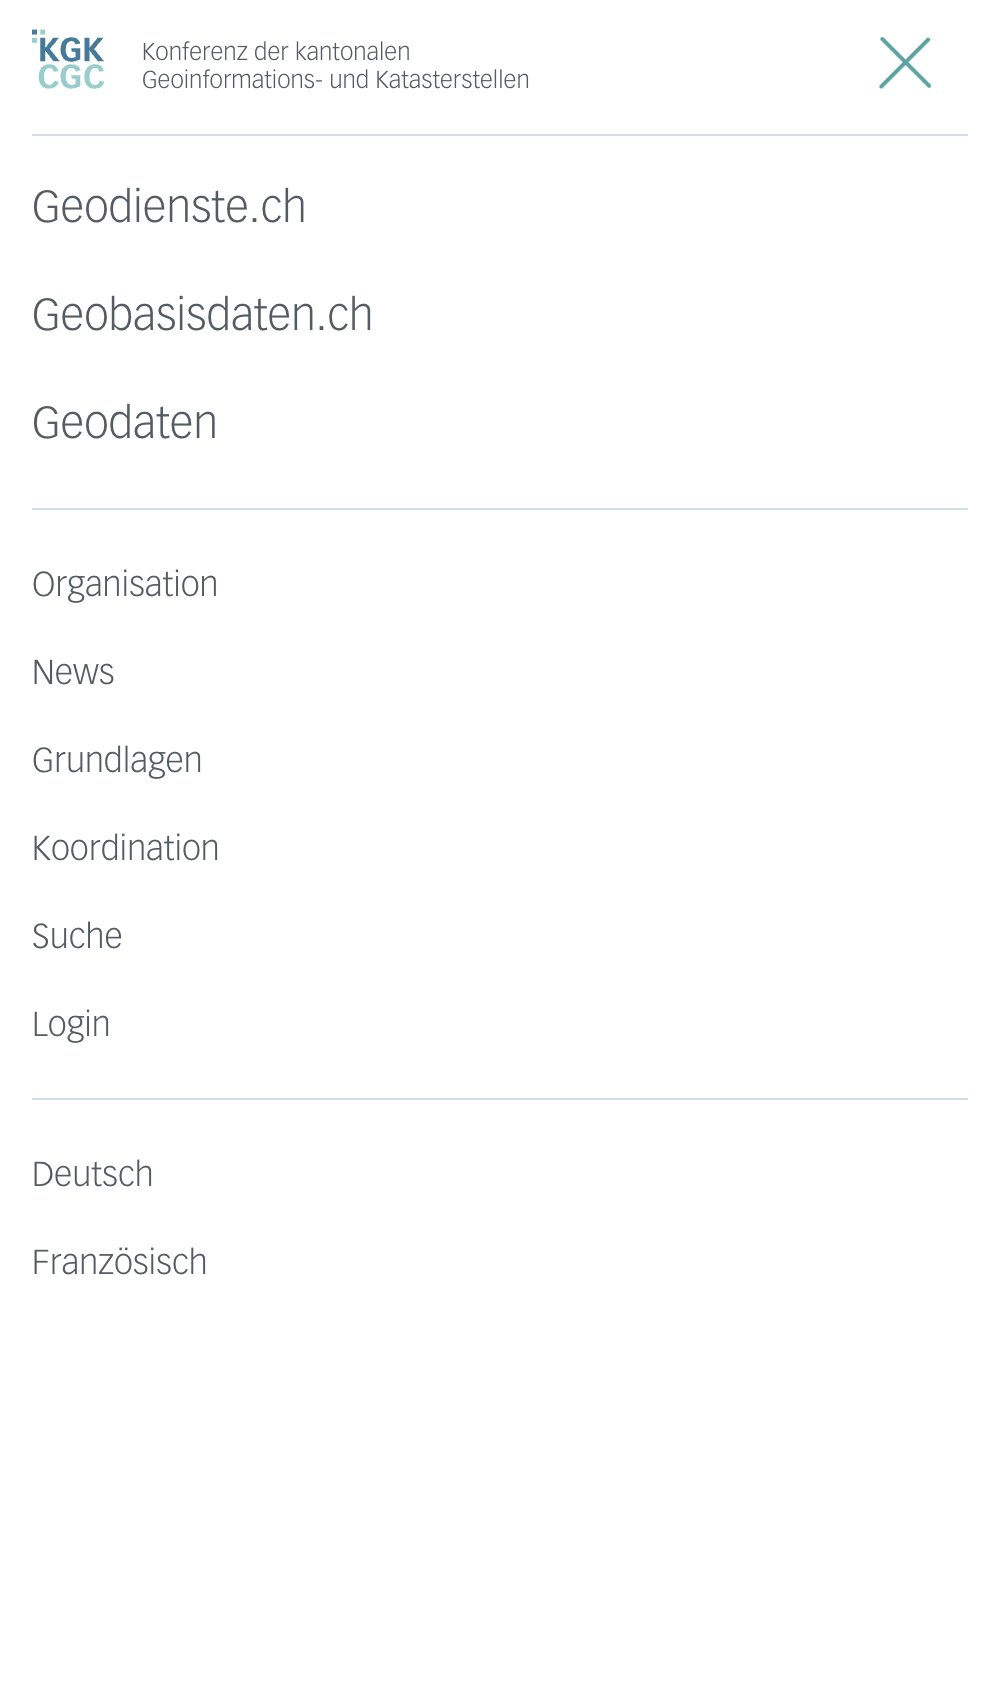The image size is (1000, 1696).
Task: Choose Geodaten as the active section
Action: click(x=125, y=422)
